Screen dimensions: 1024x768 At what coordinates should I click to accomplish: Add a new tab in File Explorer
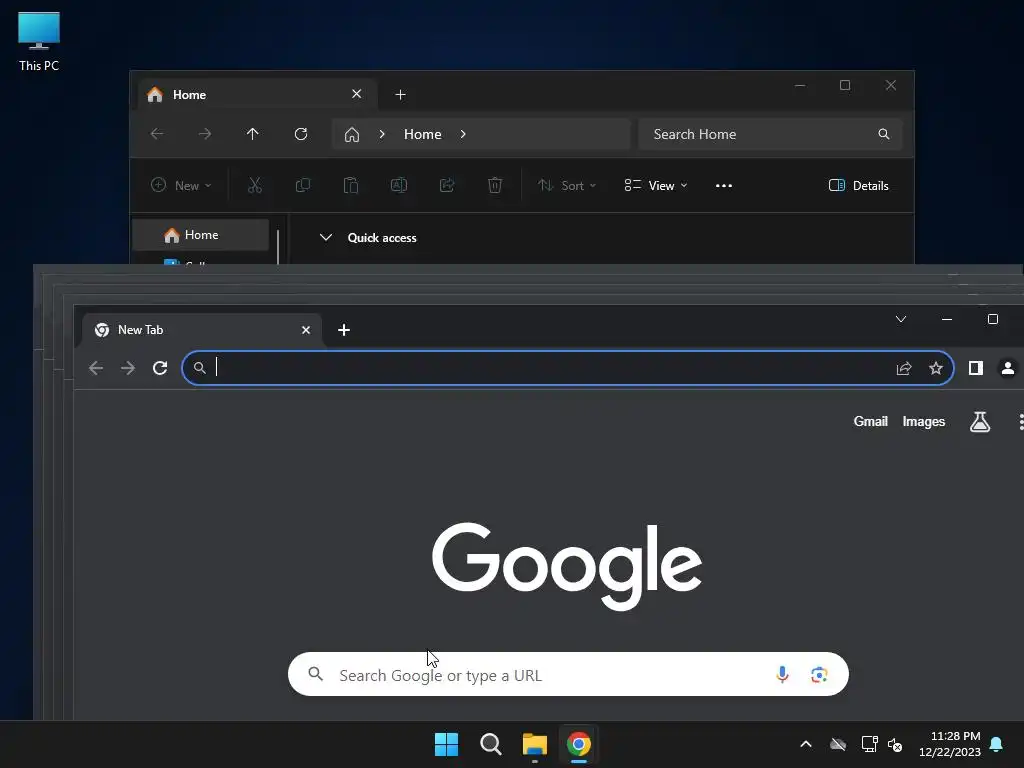(x=400, y=95)
